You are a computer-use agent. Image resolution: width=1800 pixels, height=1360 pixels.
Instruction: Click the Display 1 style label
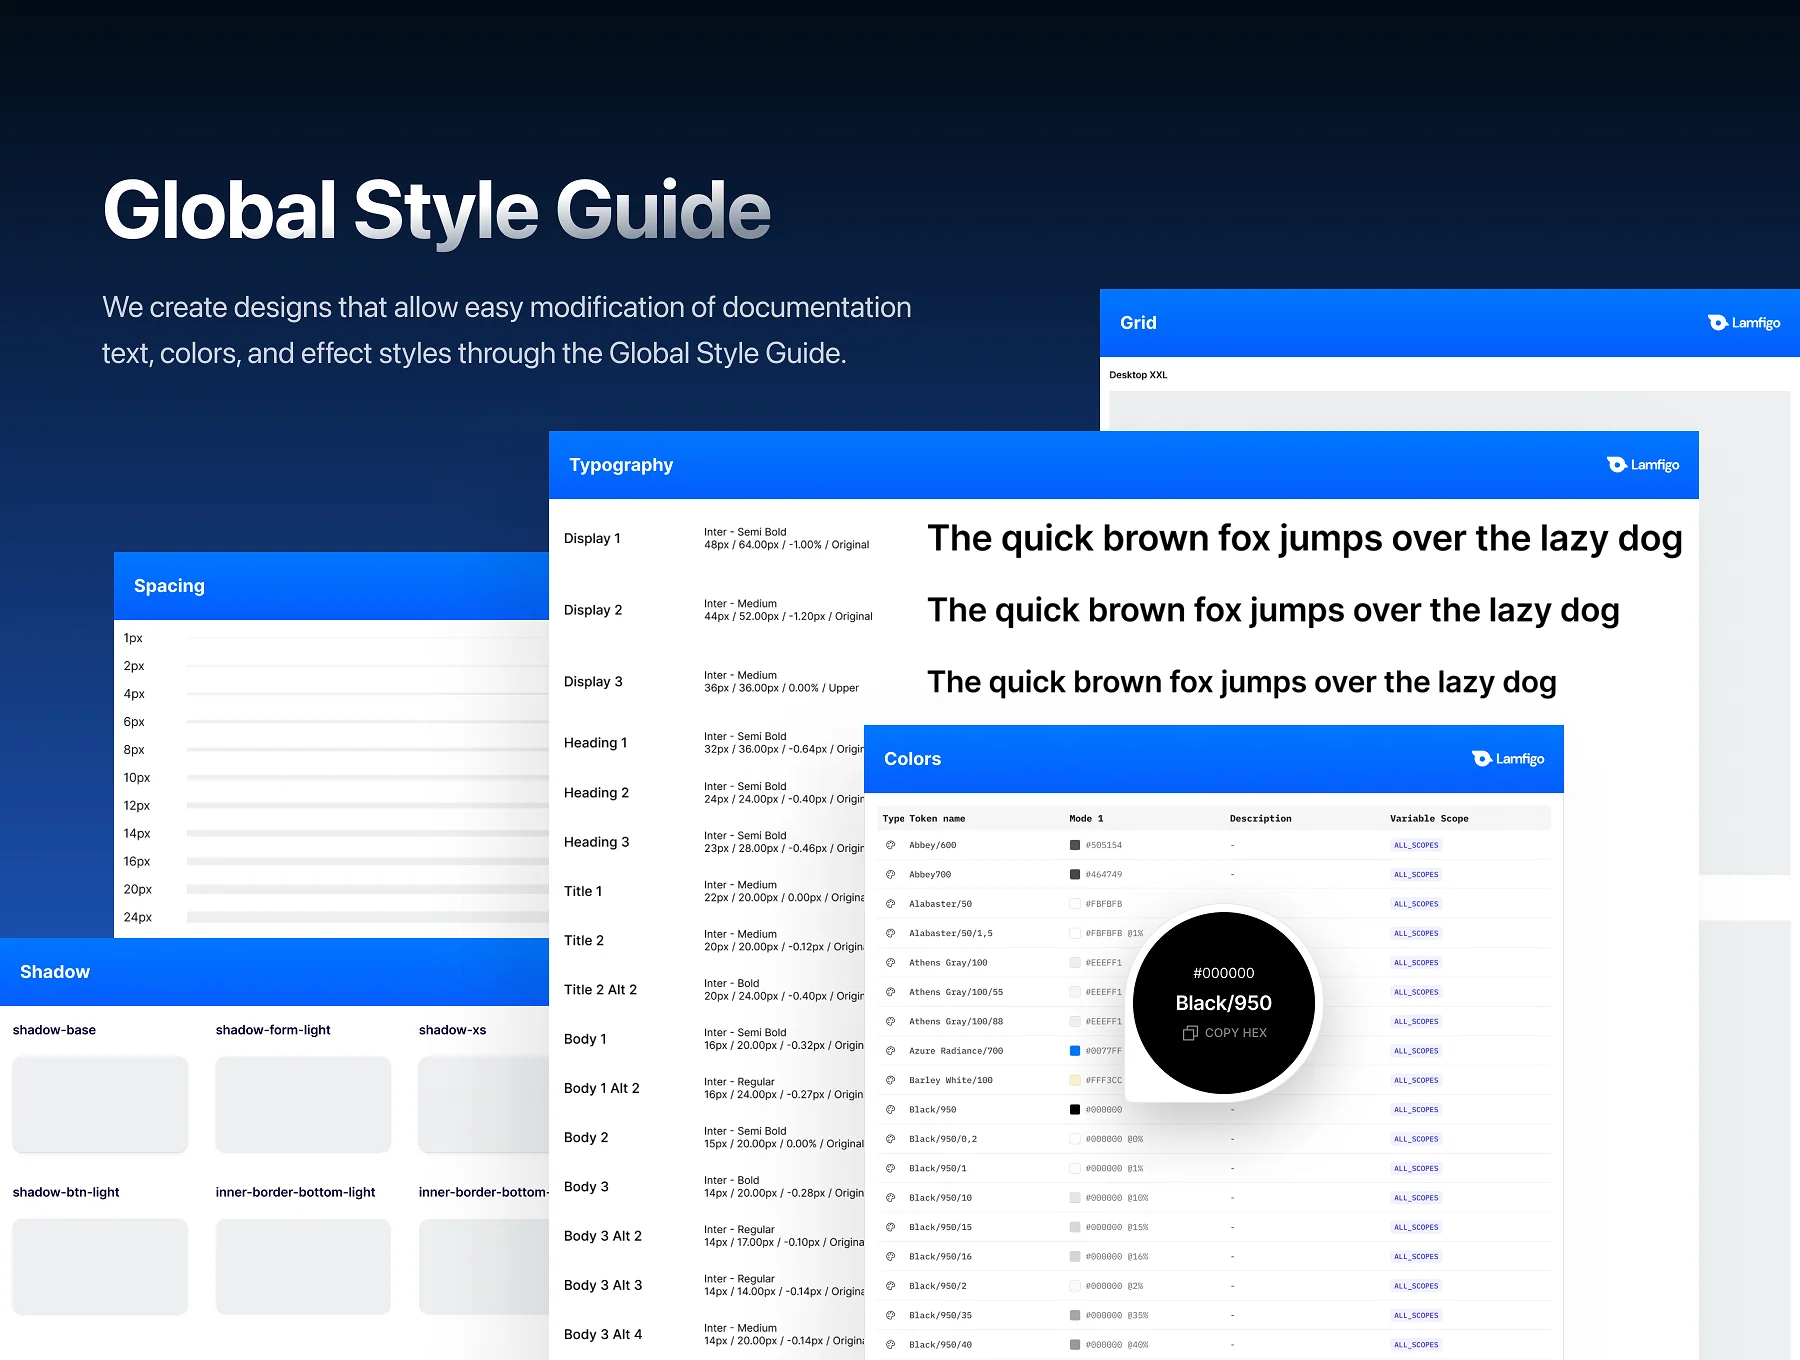click(x=592, y=539)
